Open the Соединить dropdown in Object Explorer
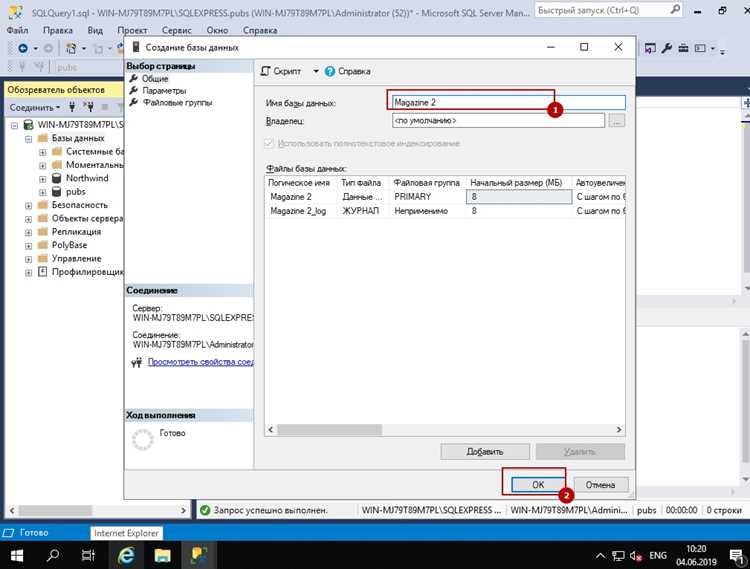 (x=35, y=107)
